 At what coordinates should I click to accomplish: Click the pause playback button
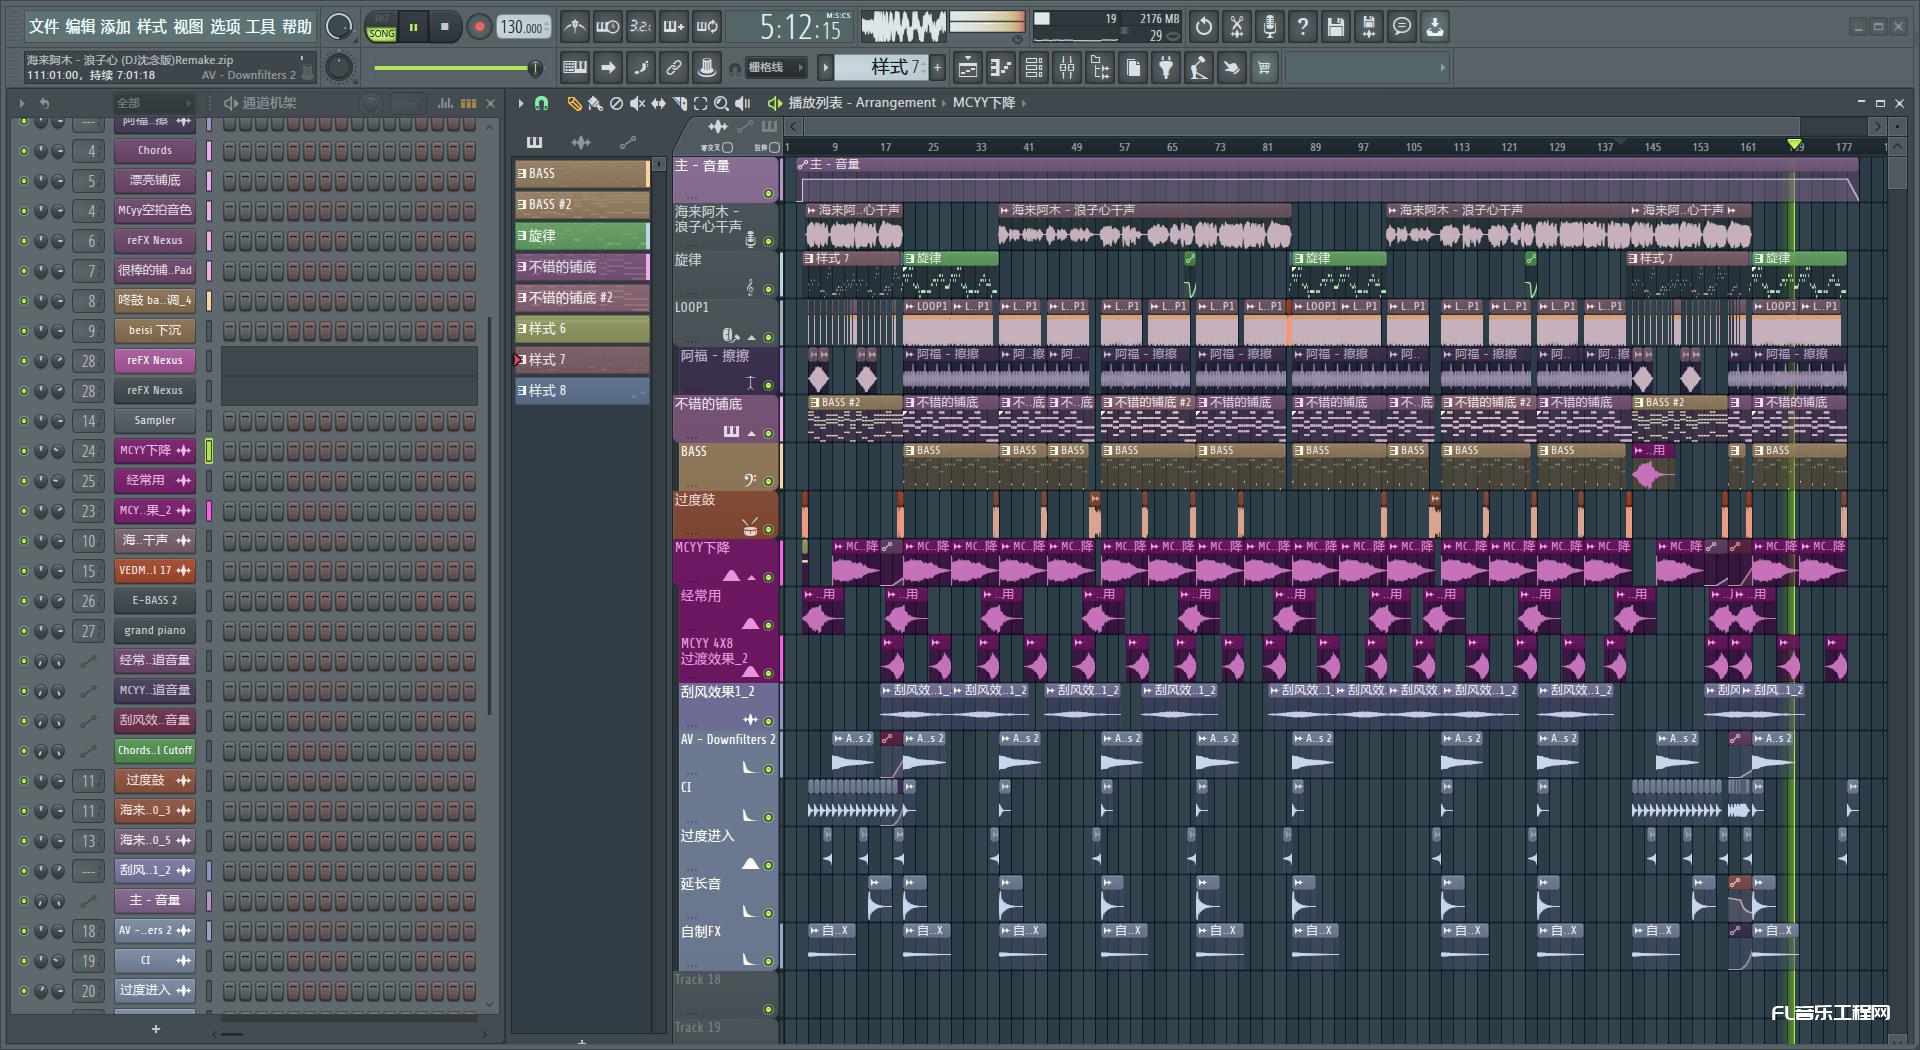click(x=412, y=27)
